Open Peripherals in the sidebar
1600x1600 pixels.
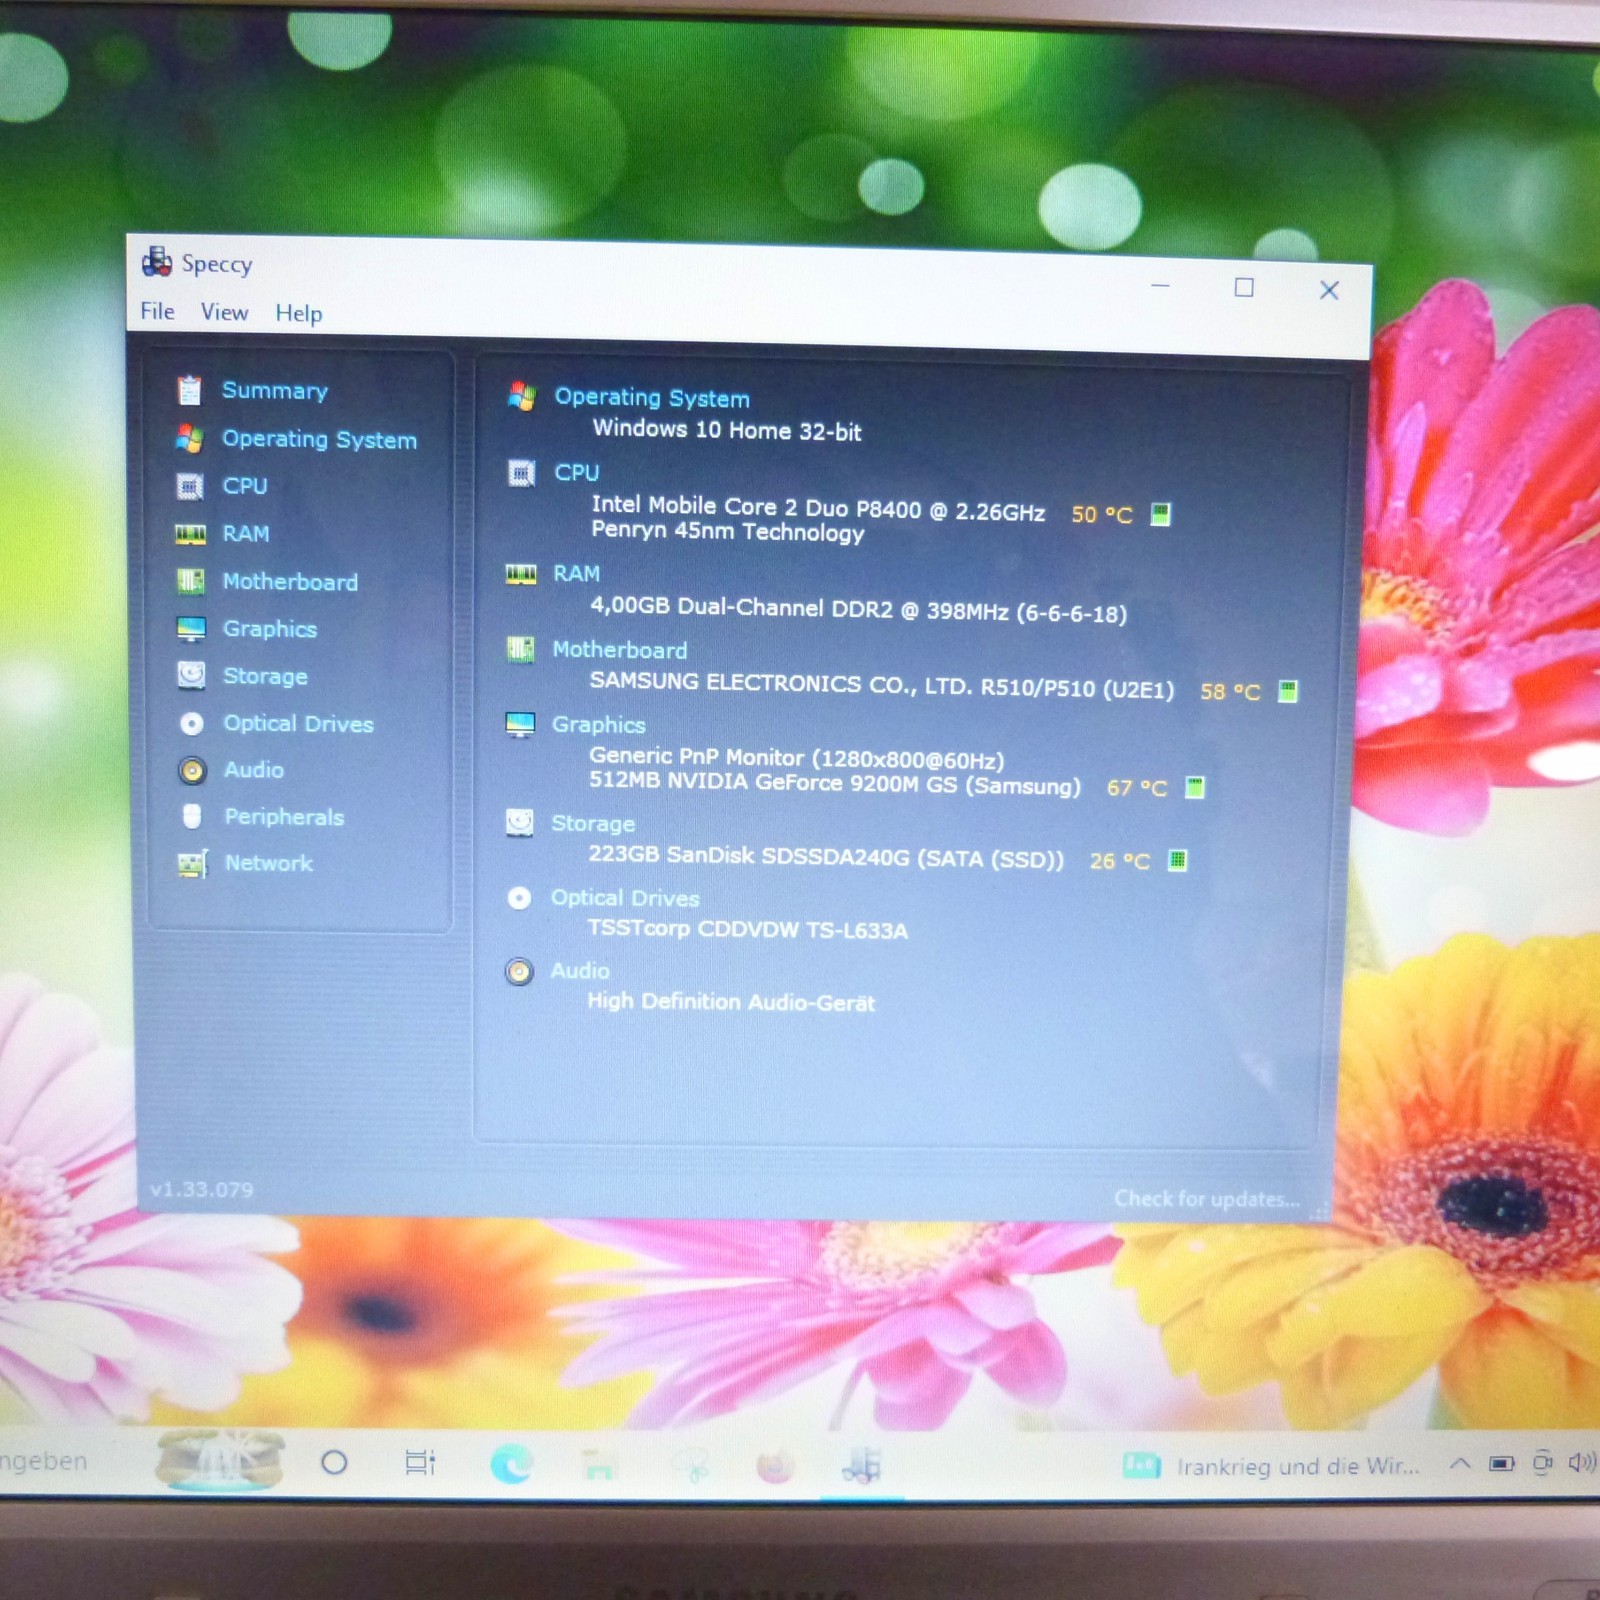[284, 817]
